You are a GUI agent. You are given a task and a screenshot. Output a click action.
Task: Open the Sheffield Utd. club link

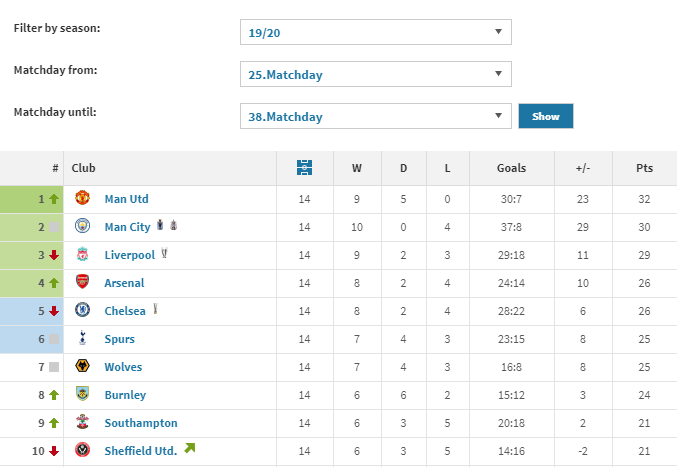140,451
